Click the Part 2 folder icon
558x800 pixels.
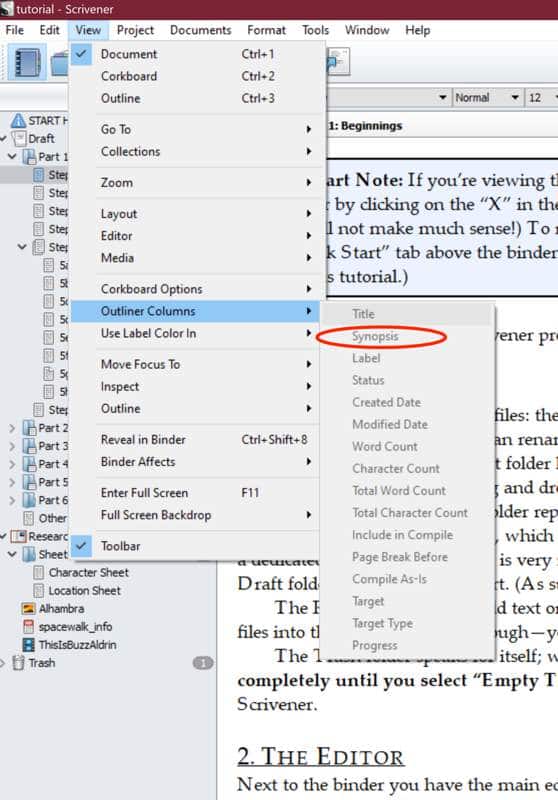tap(29, 428)
